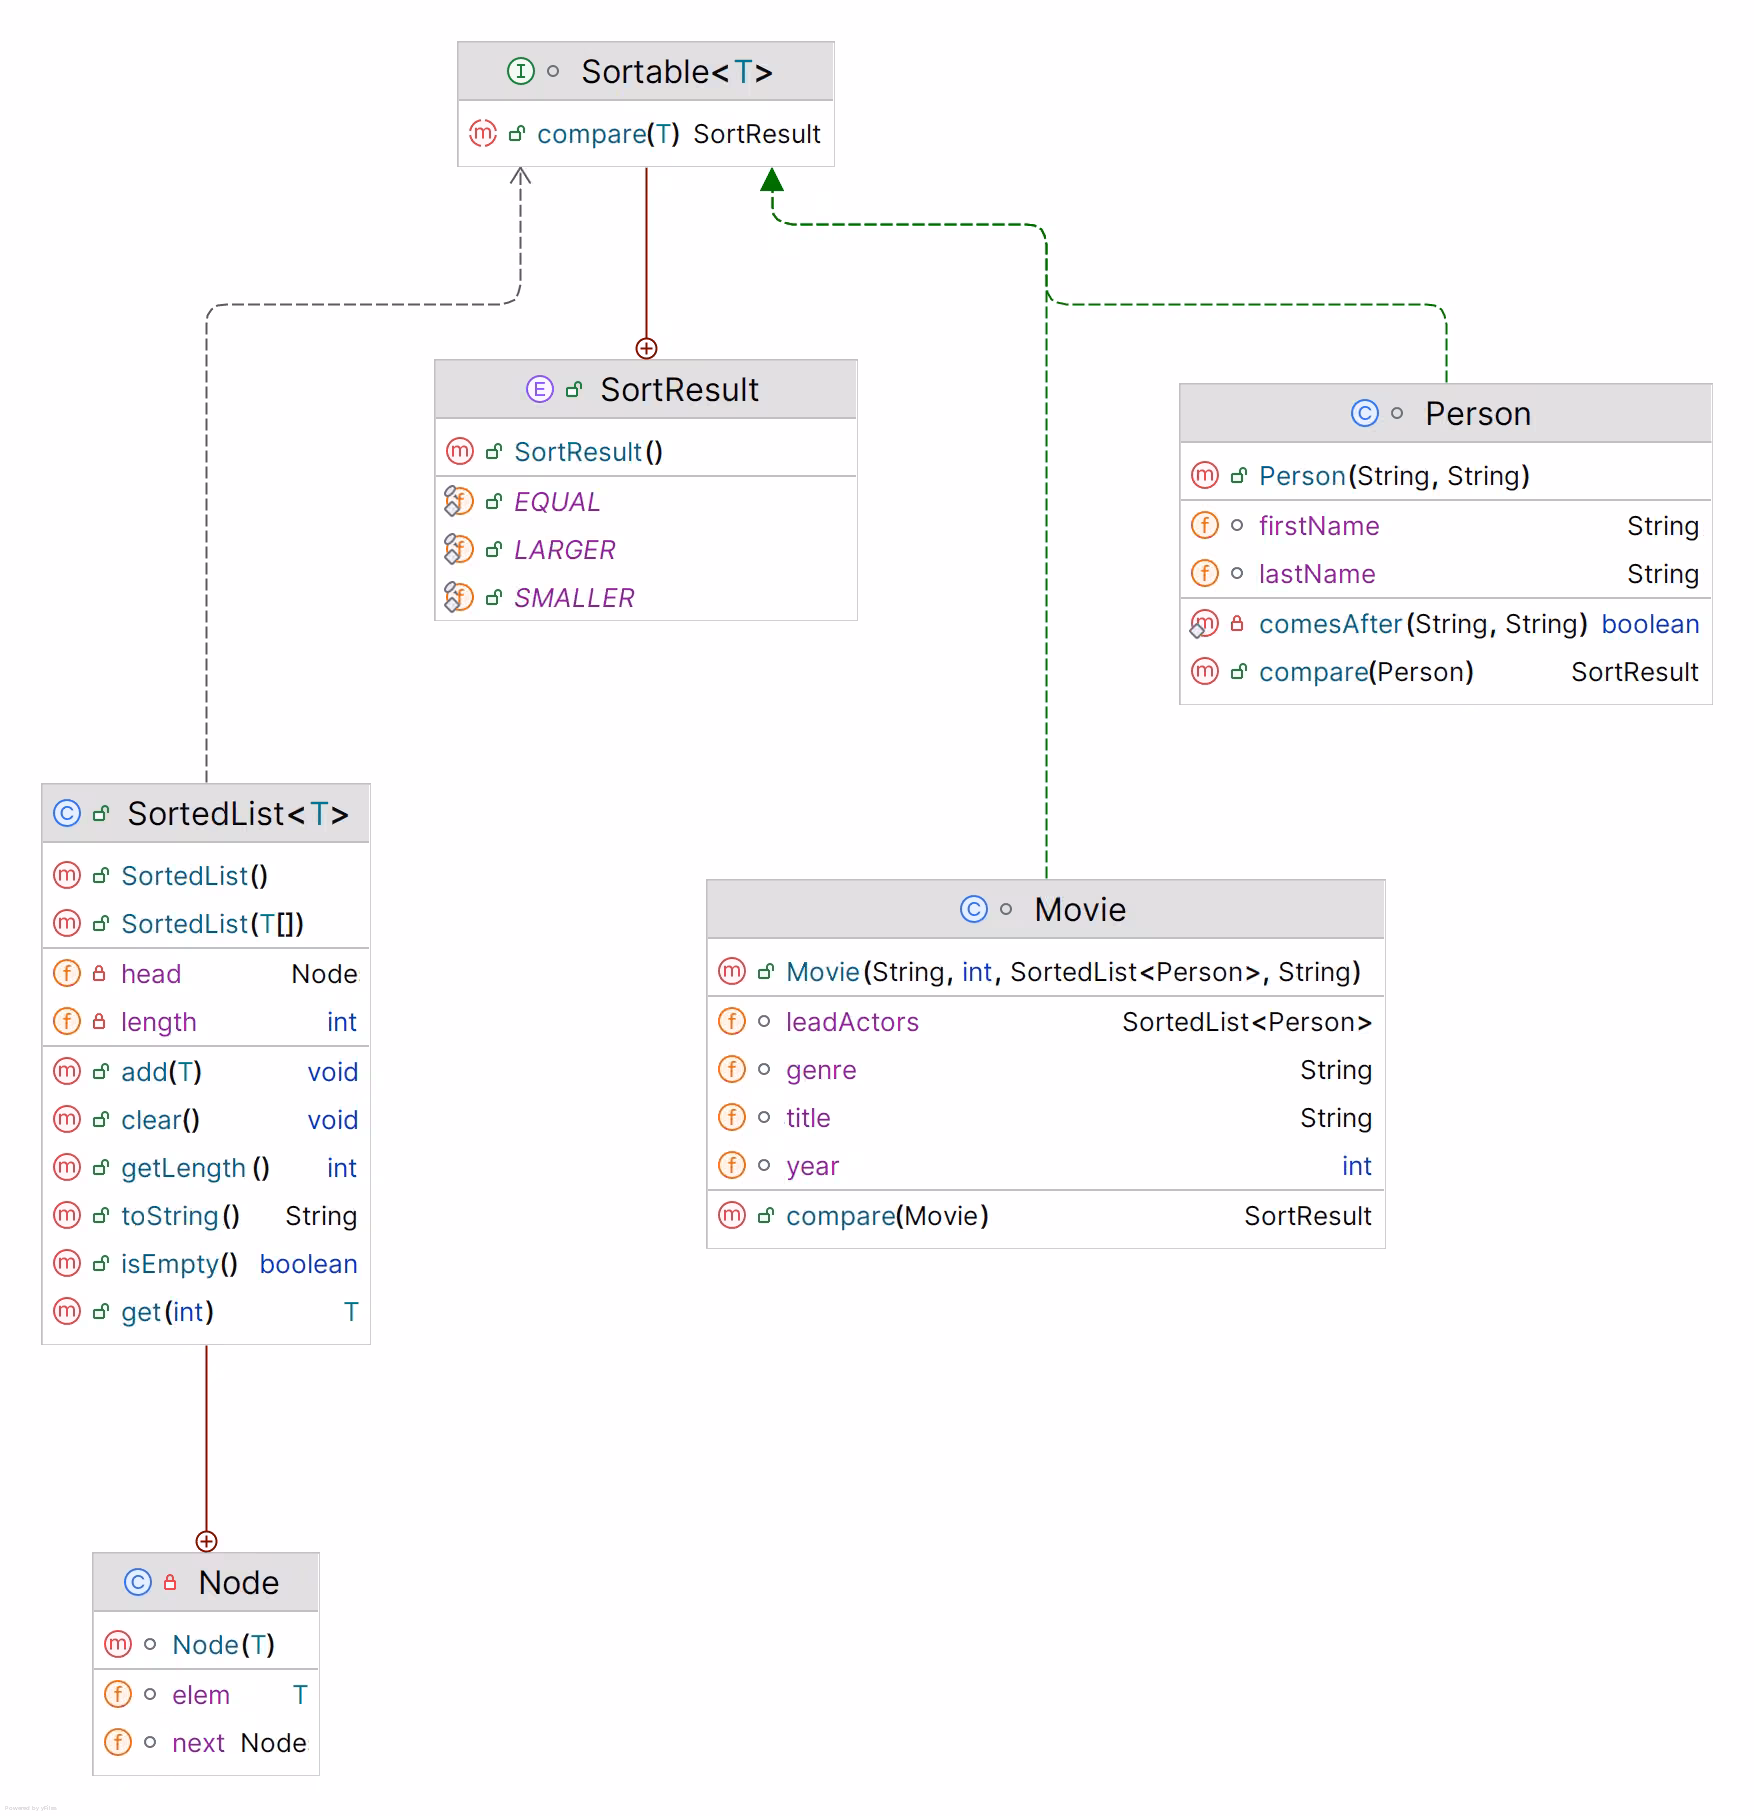Select the Movie class title
This screenshot has height=1816, width=1754.
1080,910
